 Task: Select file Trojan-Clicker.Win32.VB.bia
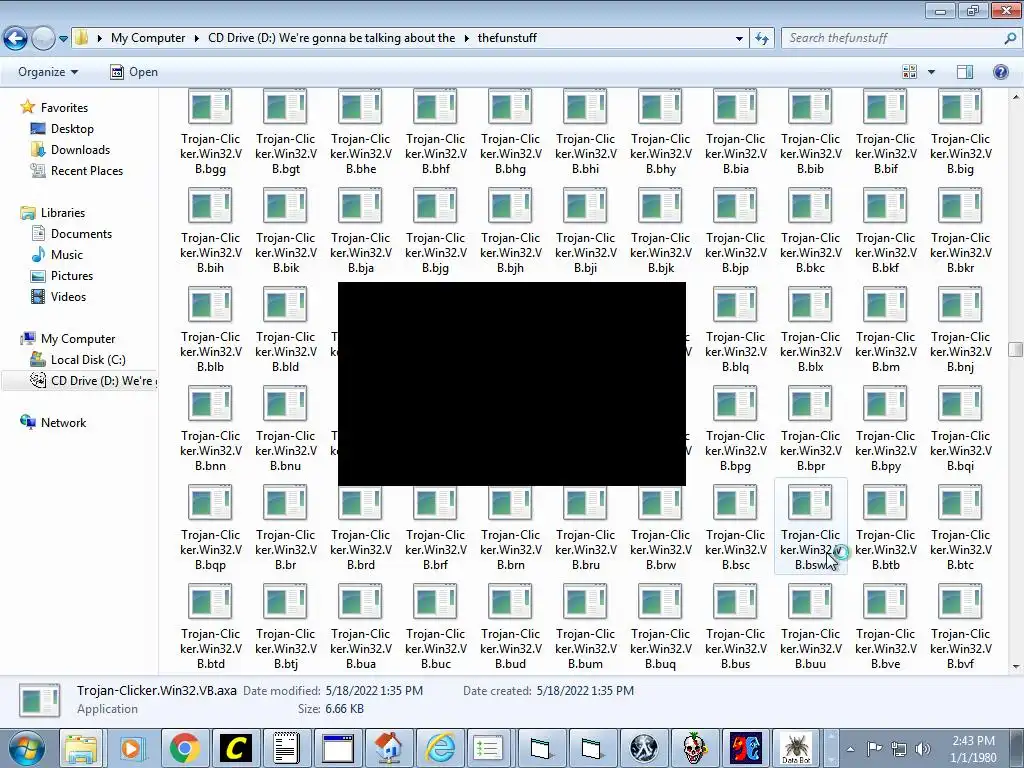tap(735, 133)
